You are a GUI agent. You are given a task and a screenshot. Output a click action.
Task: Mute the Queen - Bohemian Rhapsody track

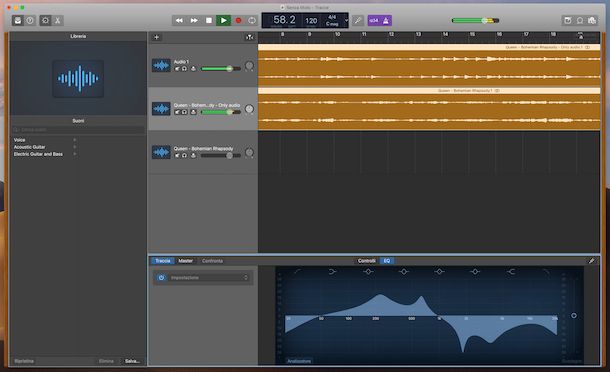coord(177,155)
